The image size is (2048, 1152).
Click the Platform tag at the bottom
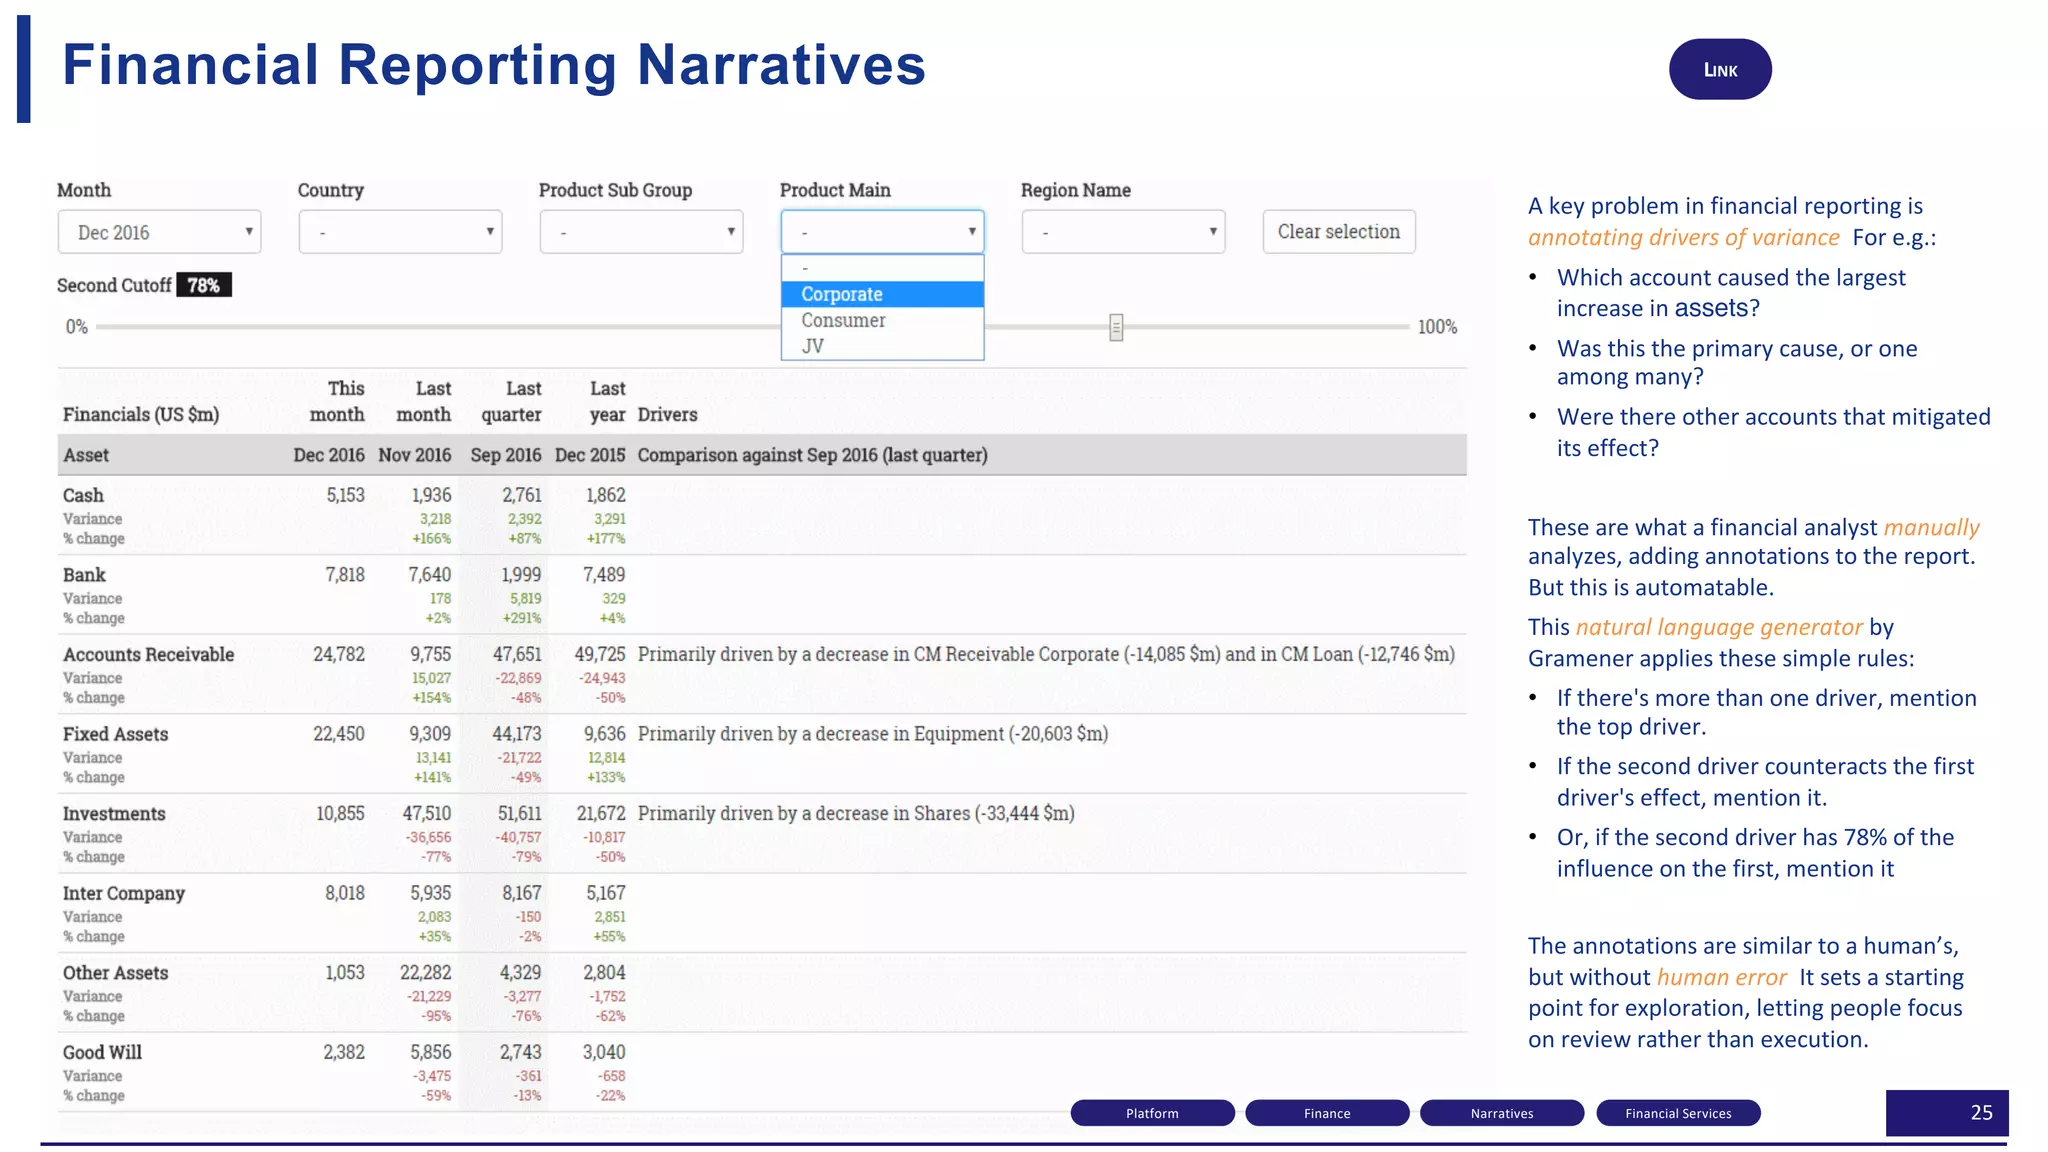(x=1152, y=1113)
